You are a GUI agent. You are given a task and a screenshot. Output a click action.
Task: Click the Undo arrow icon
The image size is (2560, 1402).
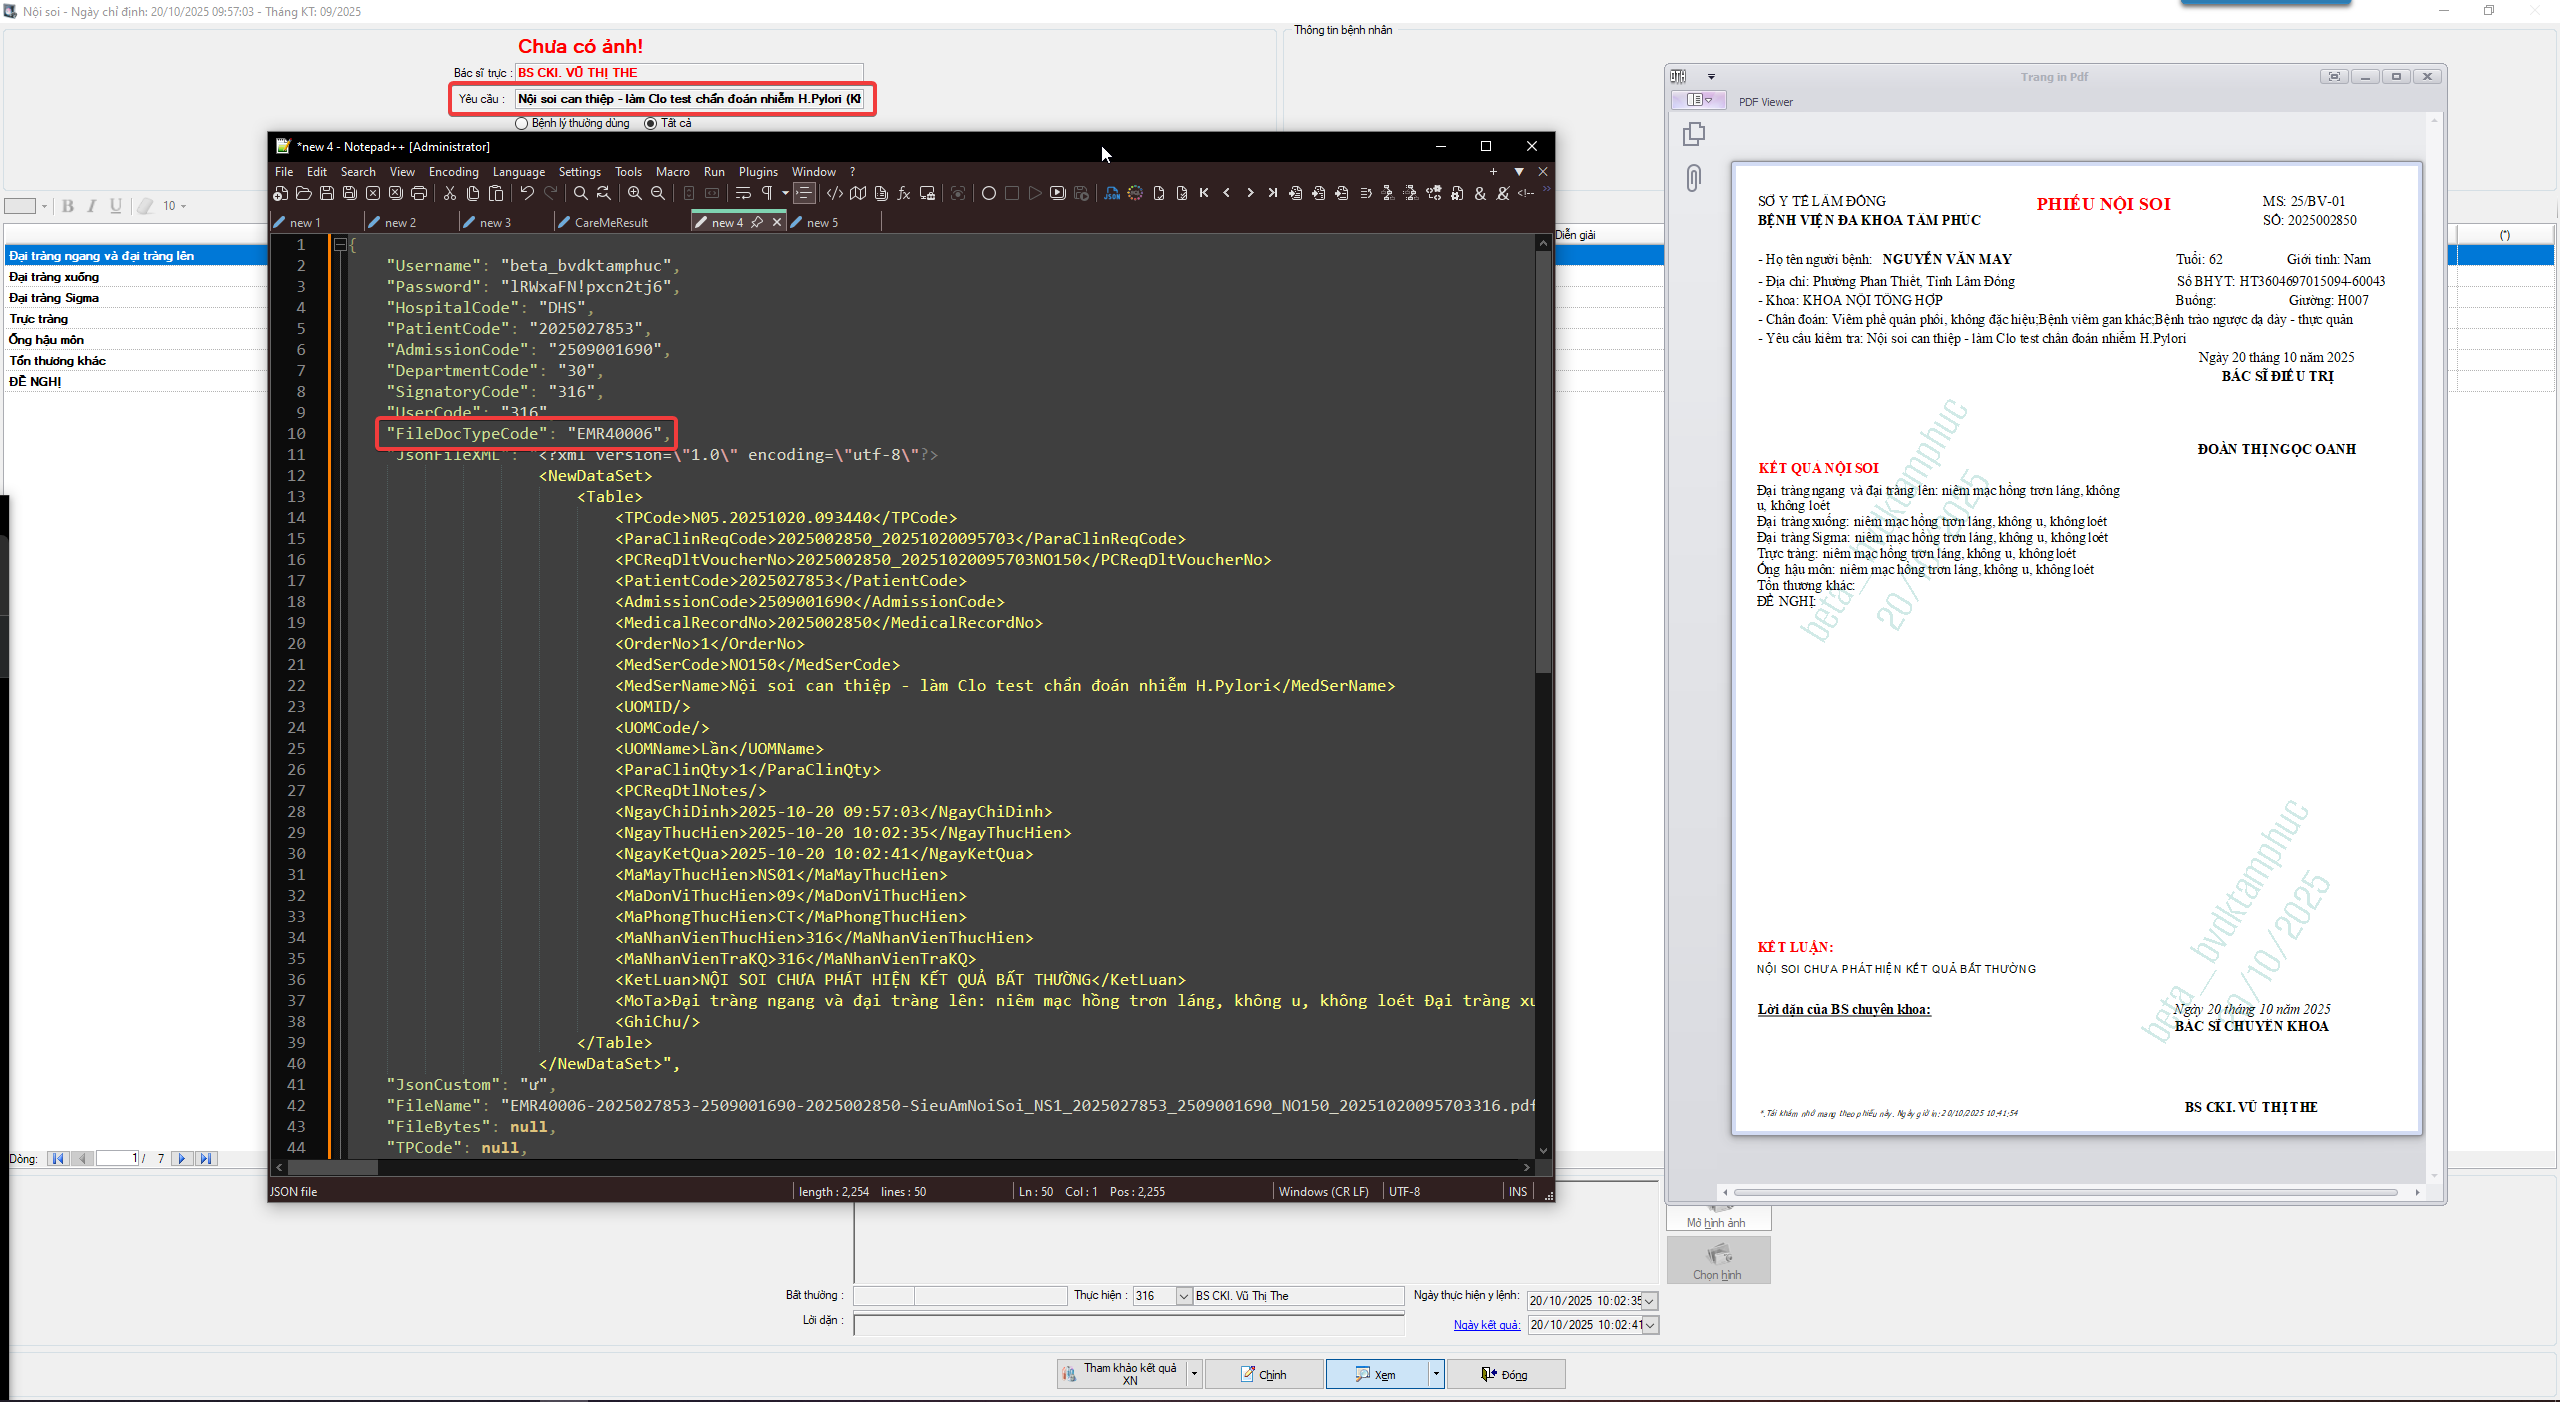527,194
